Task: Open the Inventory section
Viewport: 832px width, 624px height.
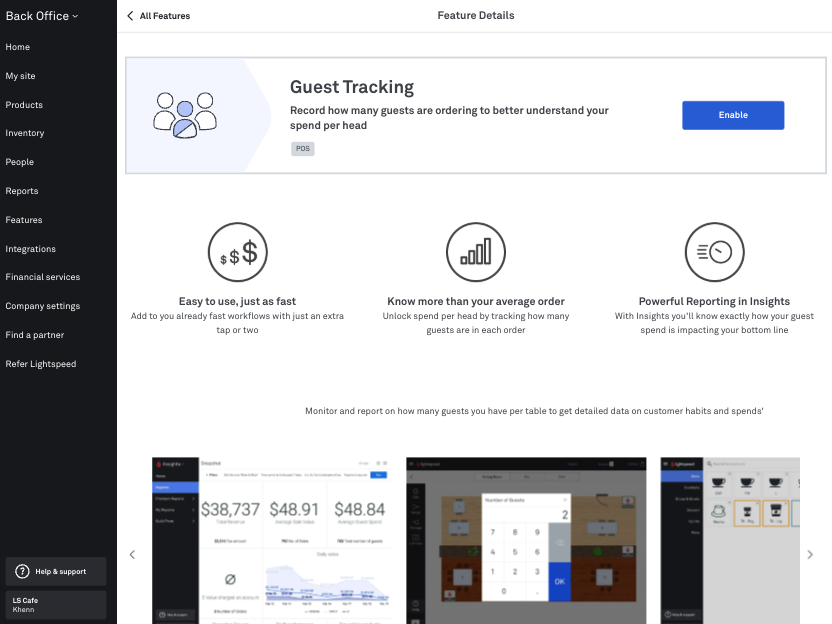Action: 24,133
